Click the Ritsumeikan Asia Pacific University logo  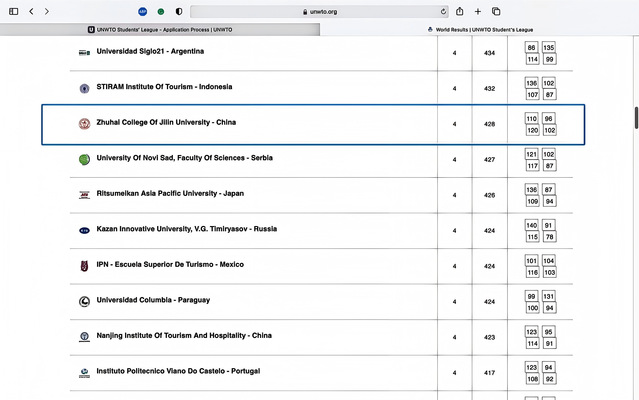[x=84, y=194]
